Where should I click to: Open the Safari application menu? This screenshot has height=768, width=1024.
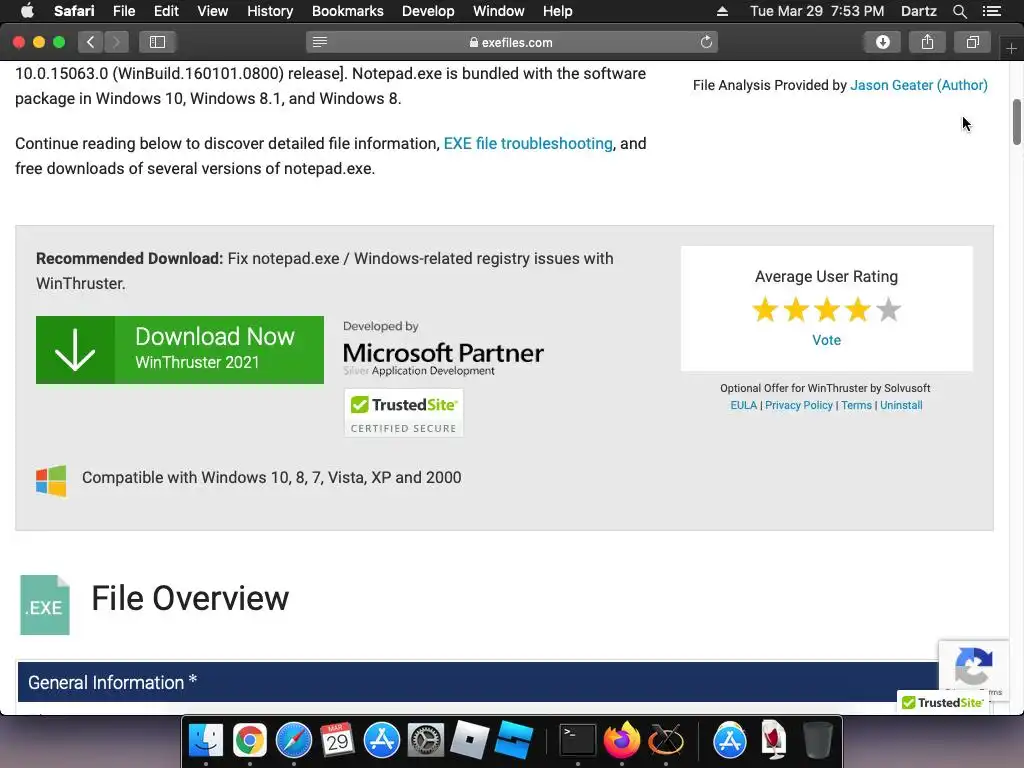tap(74, 11)
